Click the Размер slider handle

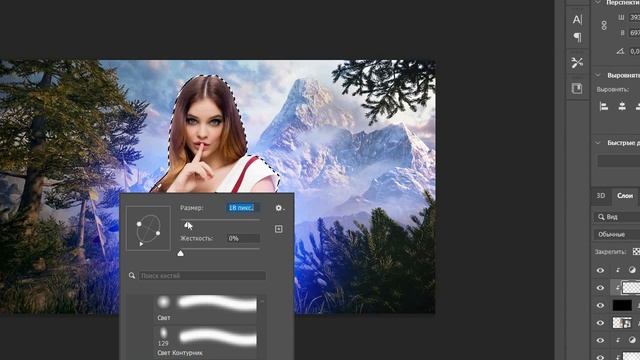click(x=187, y=224)
